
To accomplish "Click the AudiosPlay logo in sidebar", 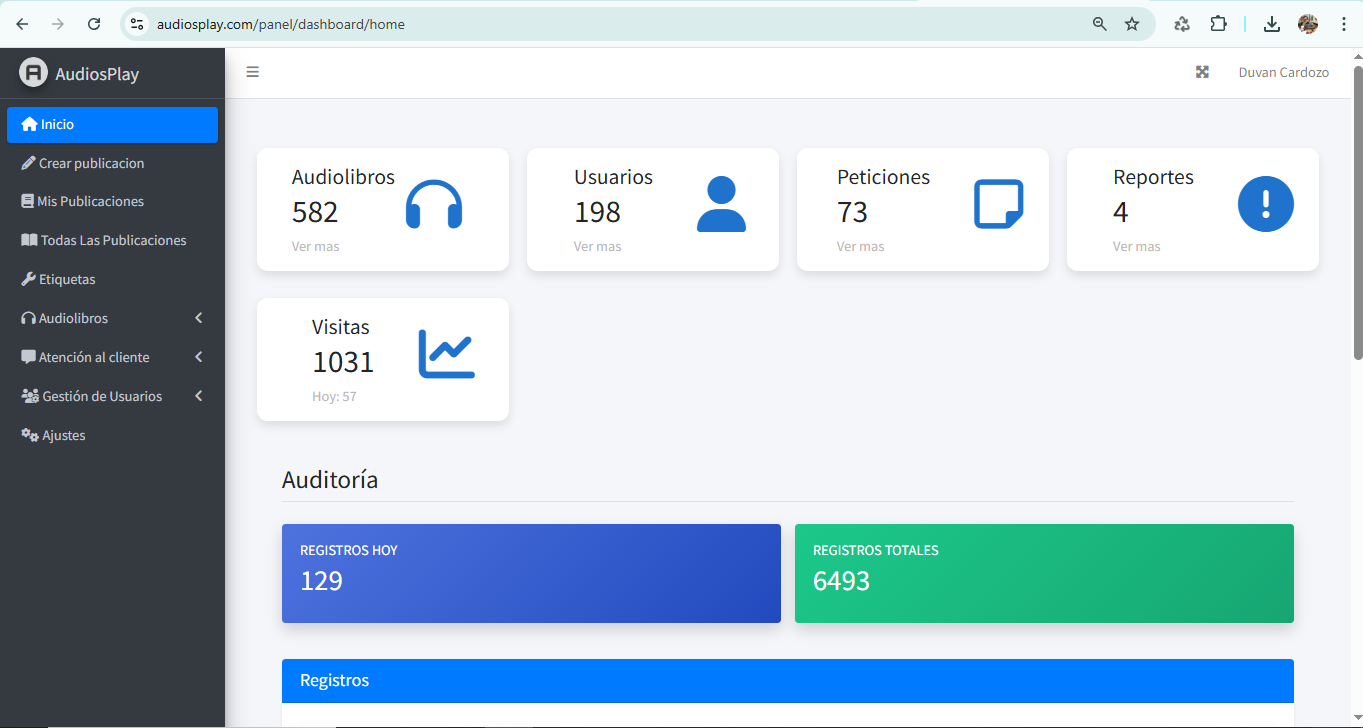I will tap(34, 73).
